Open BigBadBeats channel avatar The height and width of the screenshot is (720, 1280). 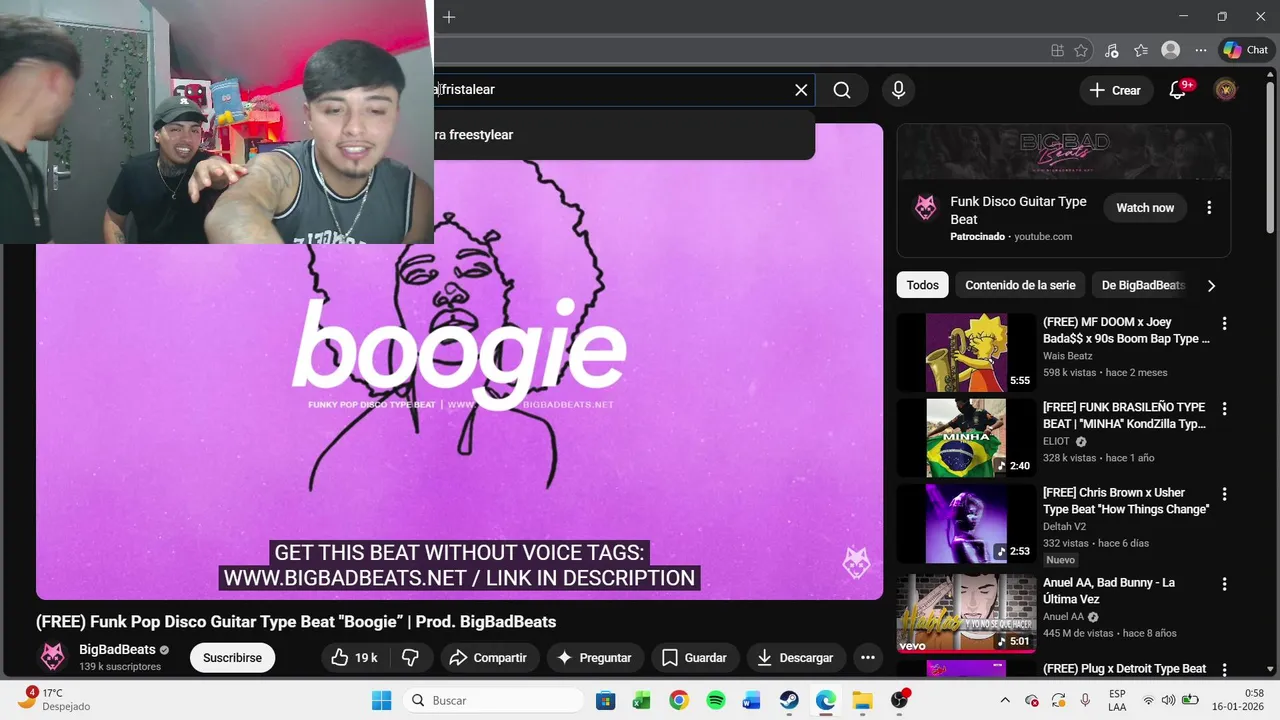click(52, 656)
